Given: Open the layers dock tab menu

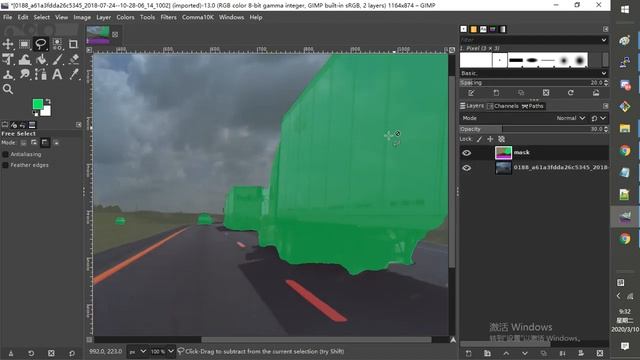Looking at the screenshot, I should point(605,106).
